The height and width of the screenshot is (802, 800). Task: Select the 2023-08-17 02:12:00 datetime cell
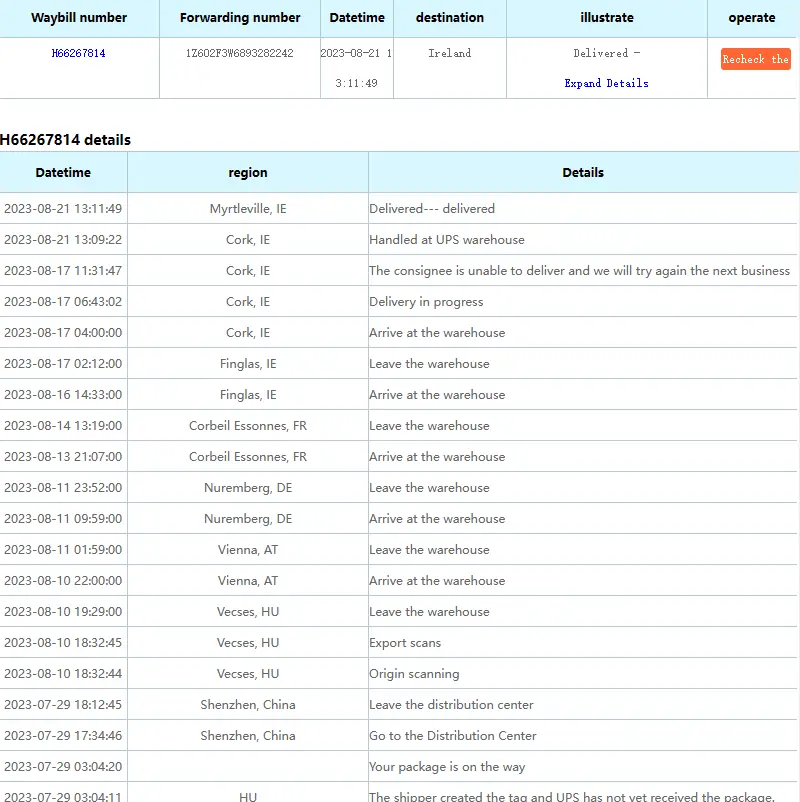[x=63, y=364]
